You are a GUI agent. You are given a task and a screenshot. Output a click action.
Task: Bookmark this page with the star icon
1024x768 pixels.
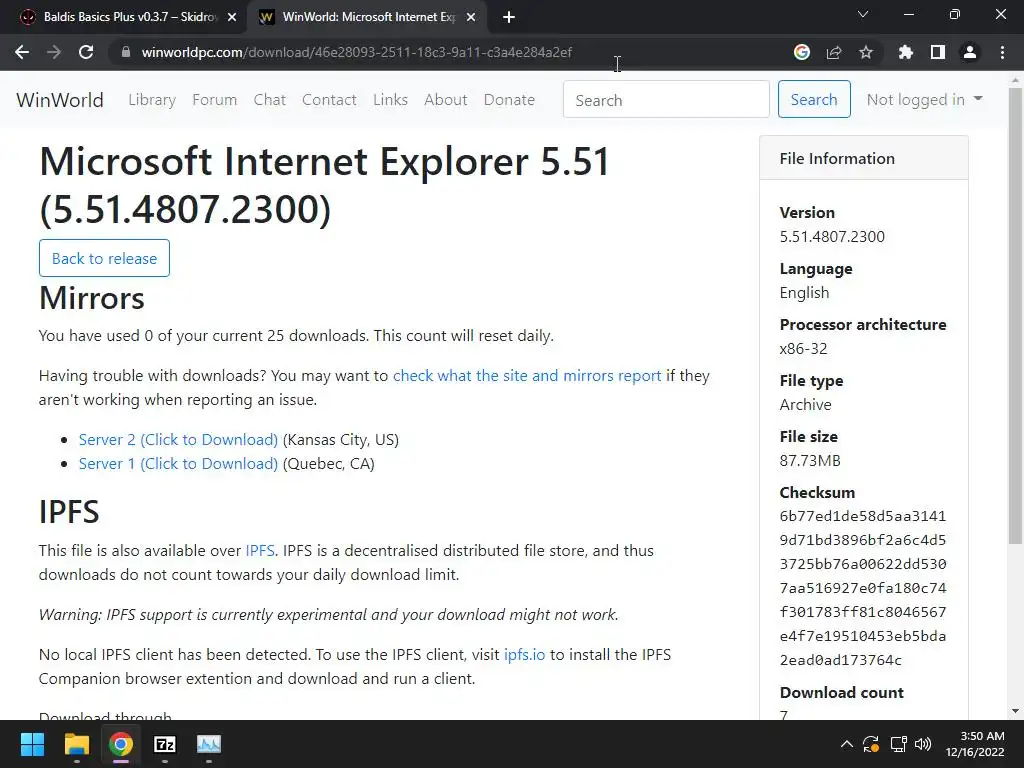(866, 52)
